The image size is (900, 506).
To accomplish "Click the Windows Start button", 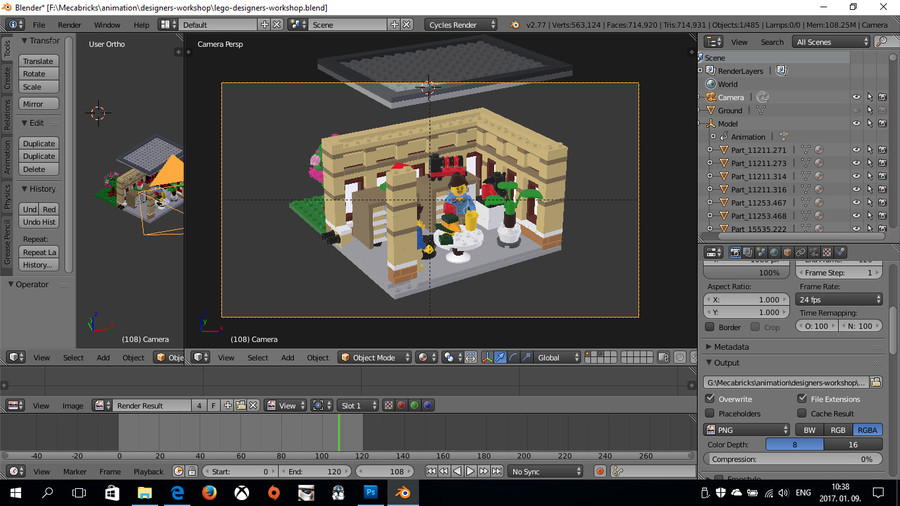I will [15, 492].
